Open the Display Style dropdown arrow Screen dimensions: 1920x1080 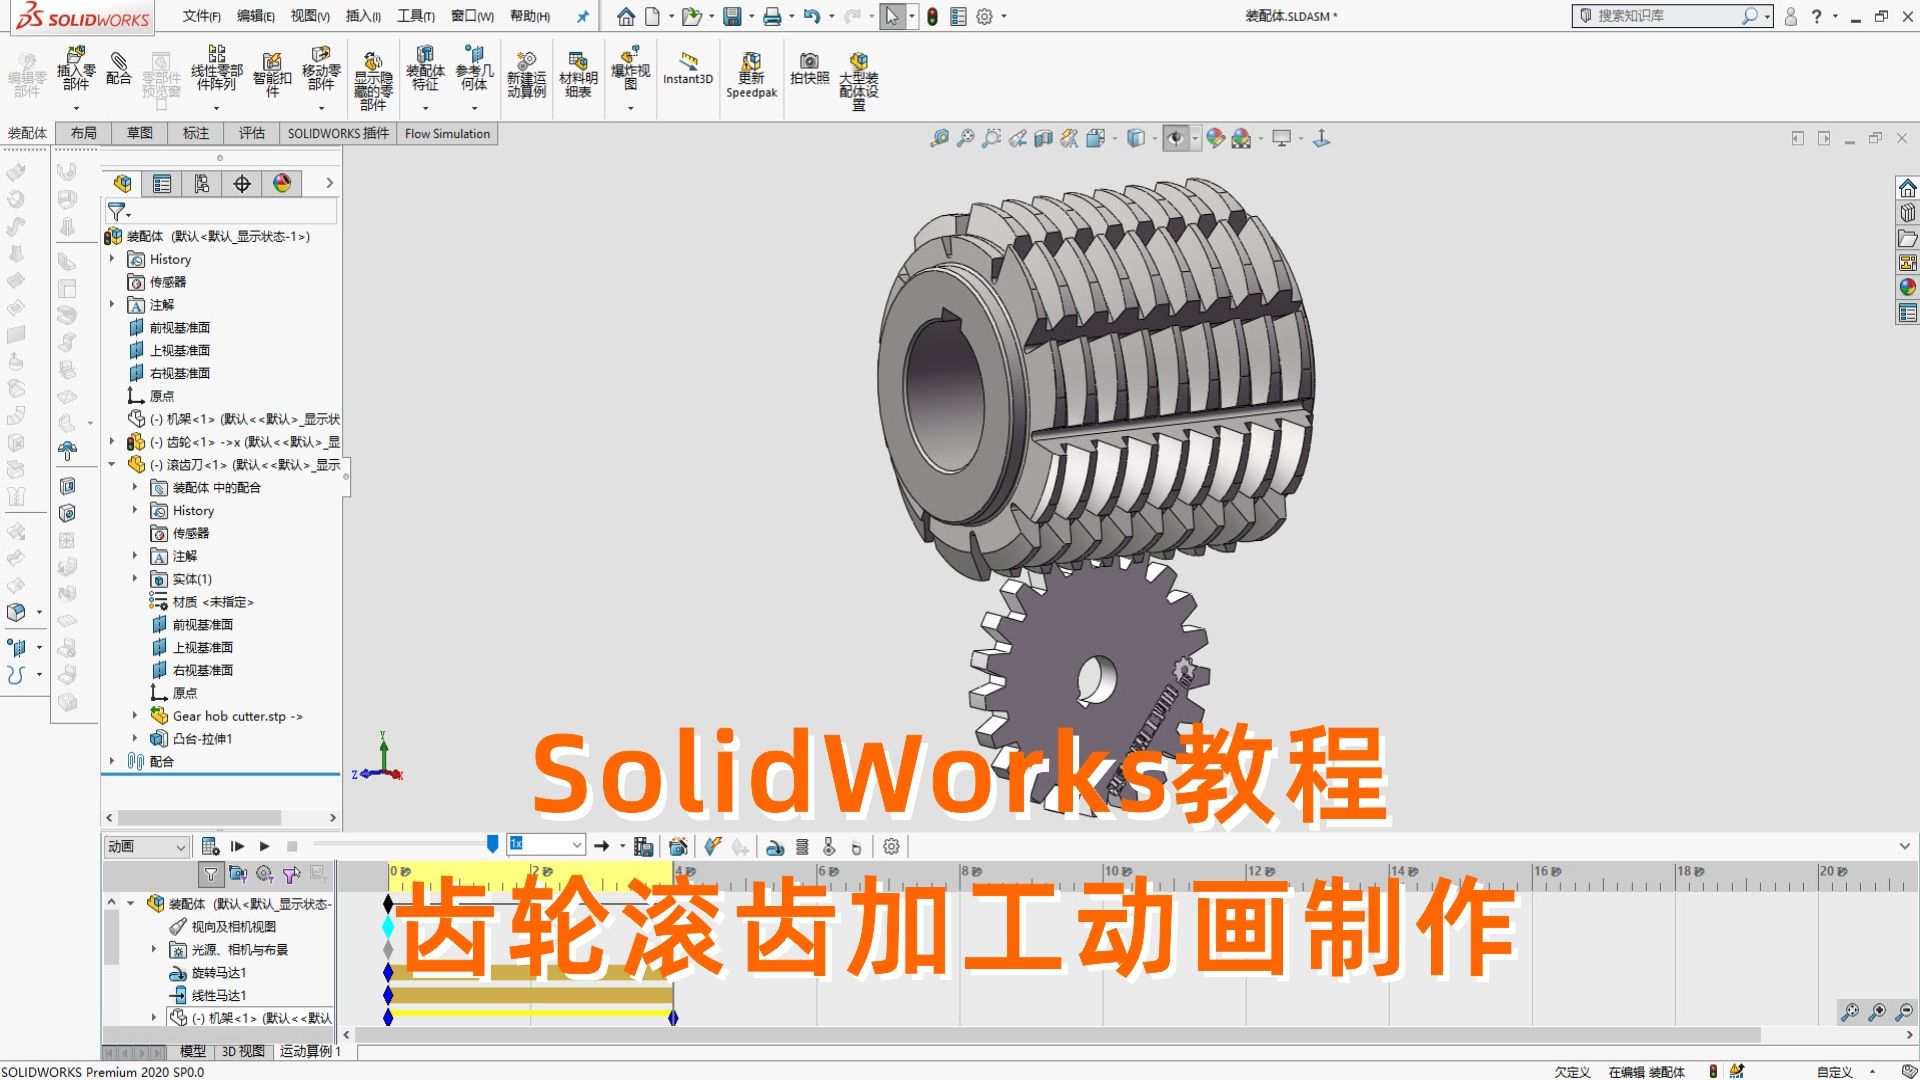click(1153, 139)
